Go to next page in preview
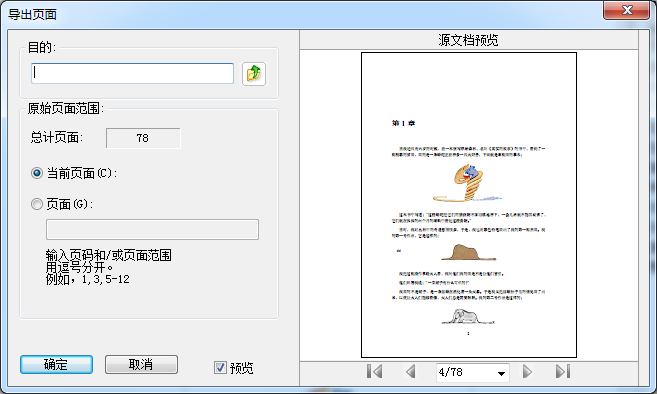The width and height of the screenshot is (657, 394). tap(527, 371)
